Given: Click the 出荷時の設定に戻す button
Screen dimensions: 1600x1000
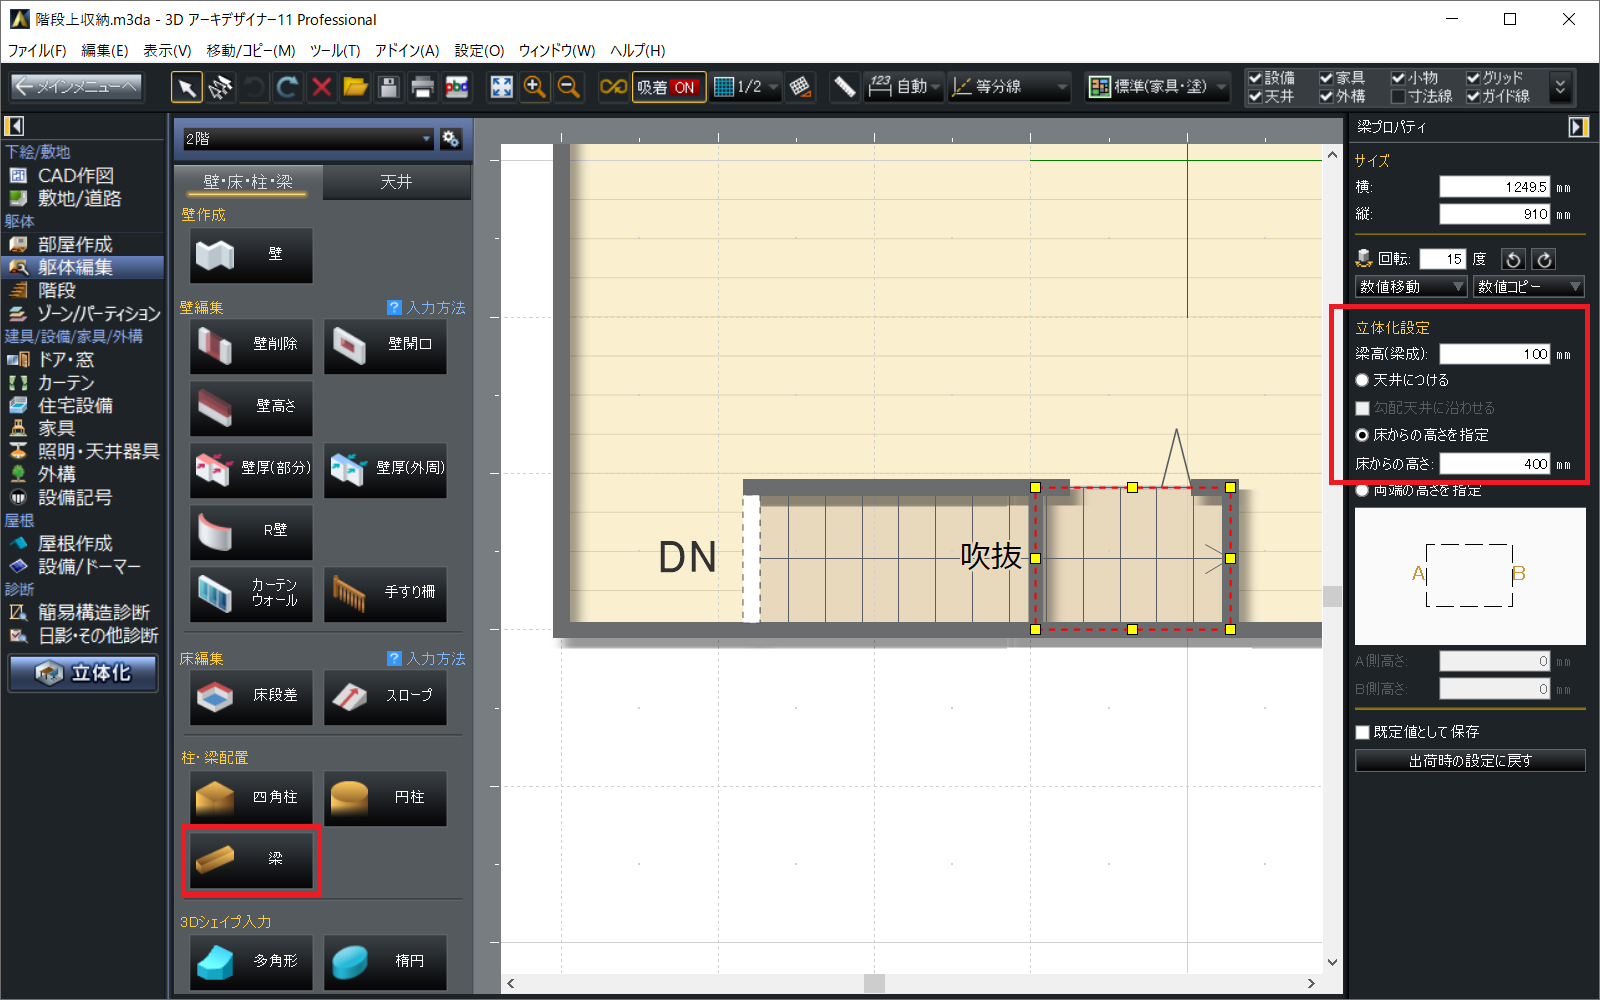Looking at the screenshot, I should click(x=1470, y=761).
